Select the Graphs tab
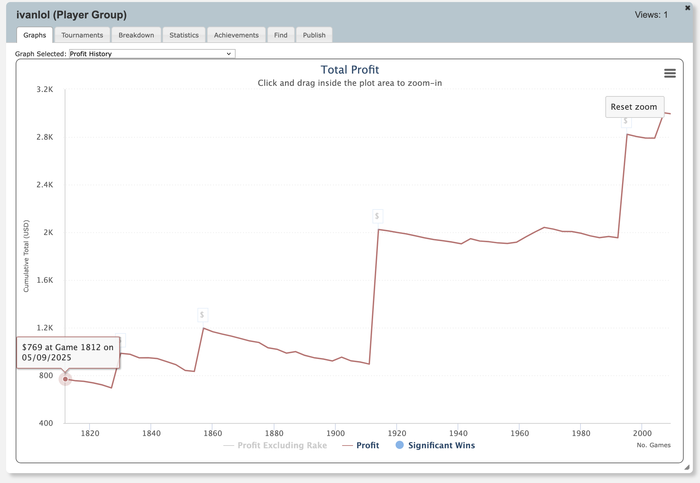700x483 pixels. 34,35
